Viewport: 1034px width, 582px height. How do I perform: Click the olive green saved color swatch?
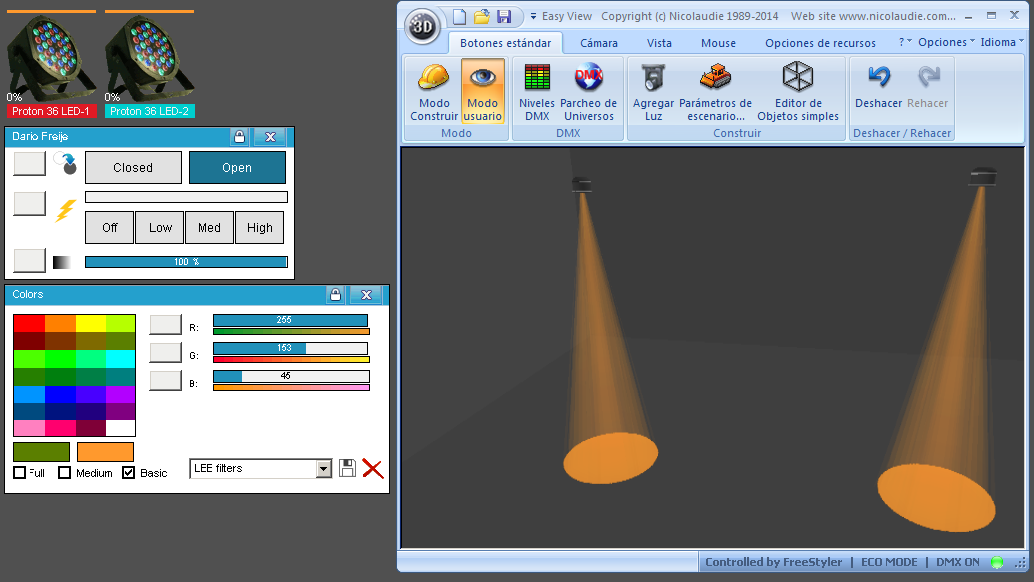42,452
